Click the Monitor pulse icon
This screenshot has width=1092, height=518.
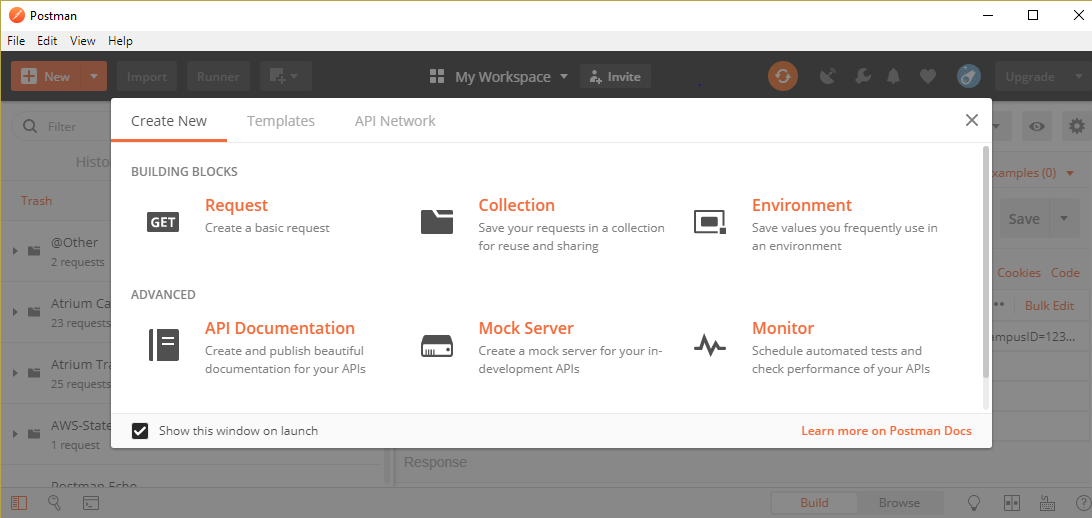point(710,345)
